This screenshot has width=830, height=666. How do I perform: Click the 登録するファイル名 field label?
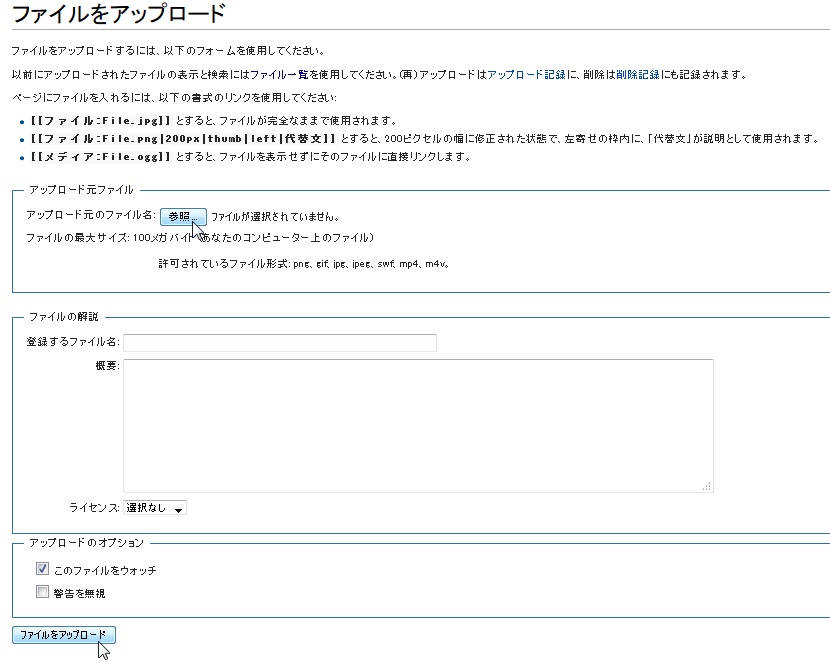(73, 342)
